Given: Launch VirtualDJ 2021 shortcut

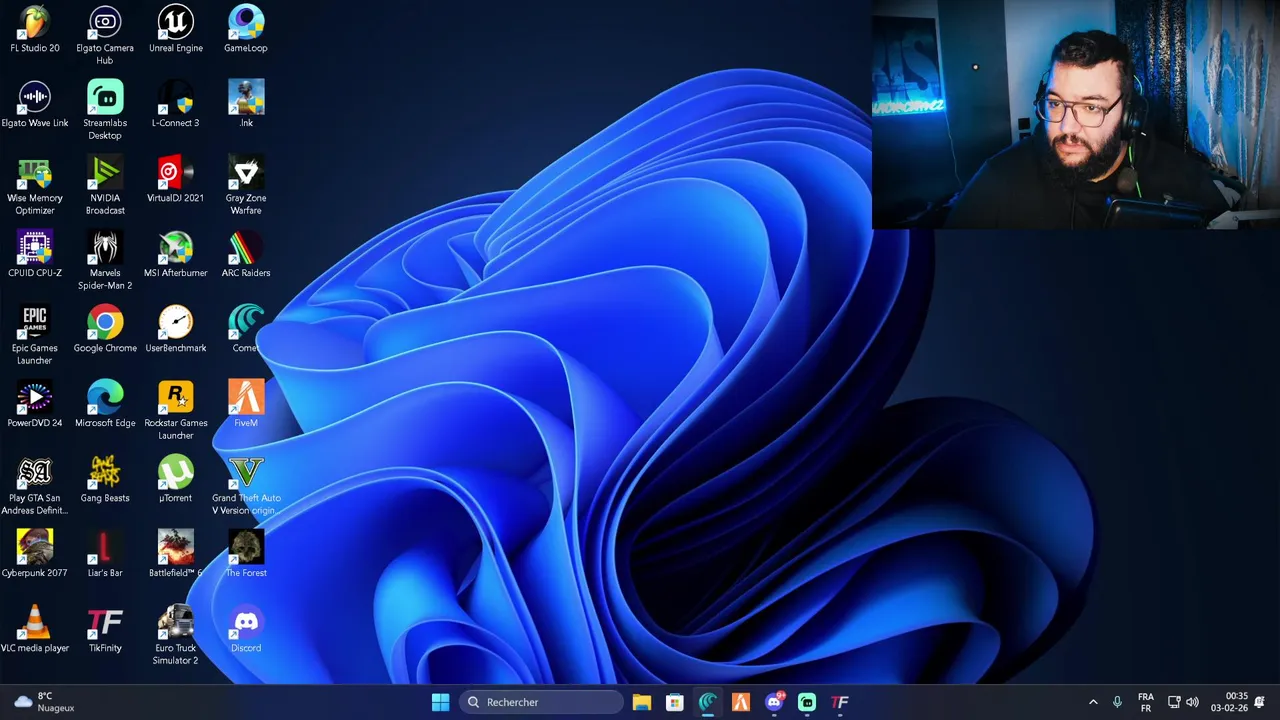Looking at the screenshot, I should pos(176,179).
